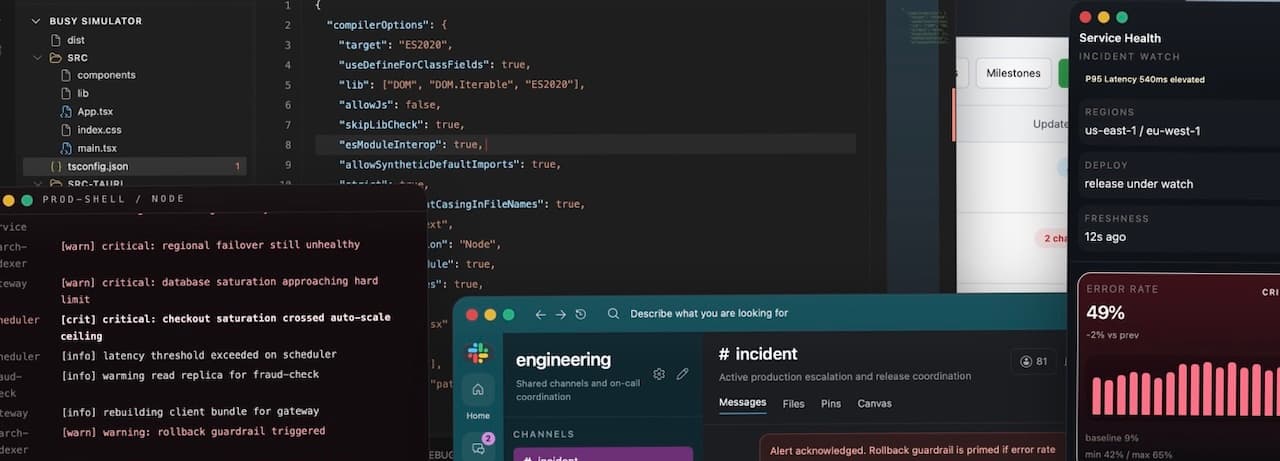Image resolution: width=1280 pixels, height=461 pixels.
Task: Open Slack history clock icon
Action: 581,314
